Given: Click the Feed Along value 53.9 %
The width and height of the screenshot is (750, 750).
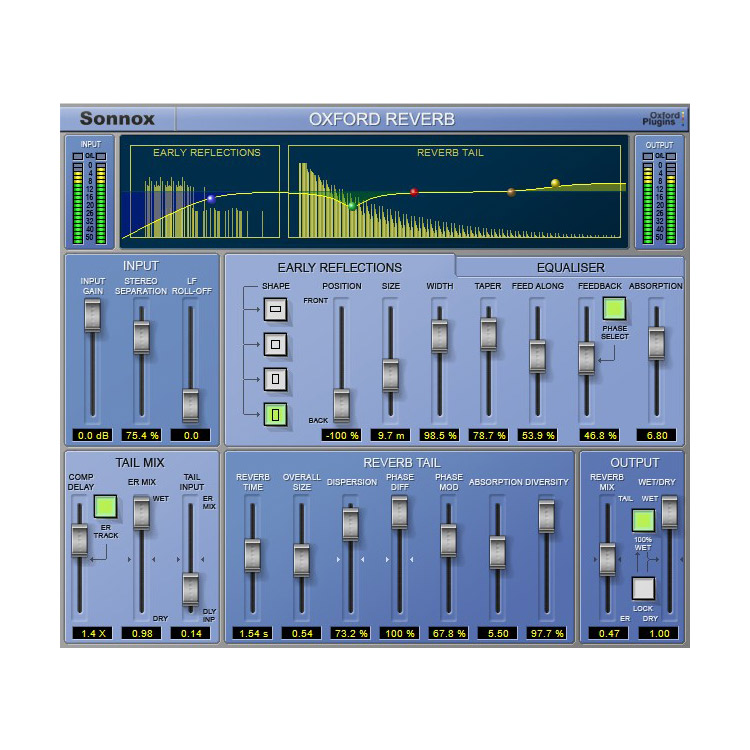Looking at the screenshot, I should click(x=538, y=435).
